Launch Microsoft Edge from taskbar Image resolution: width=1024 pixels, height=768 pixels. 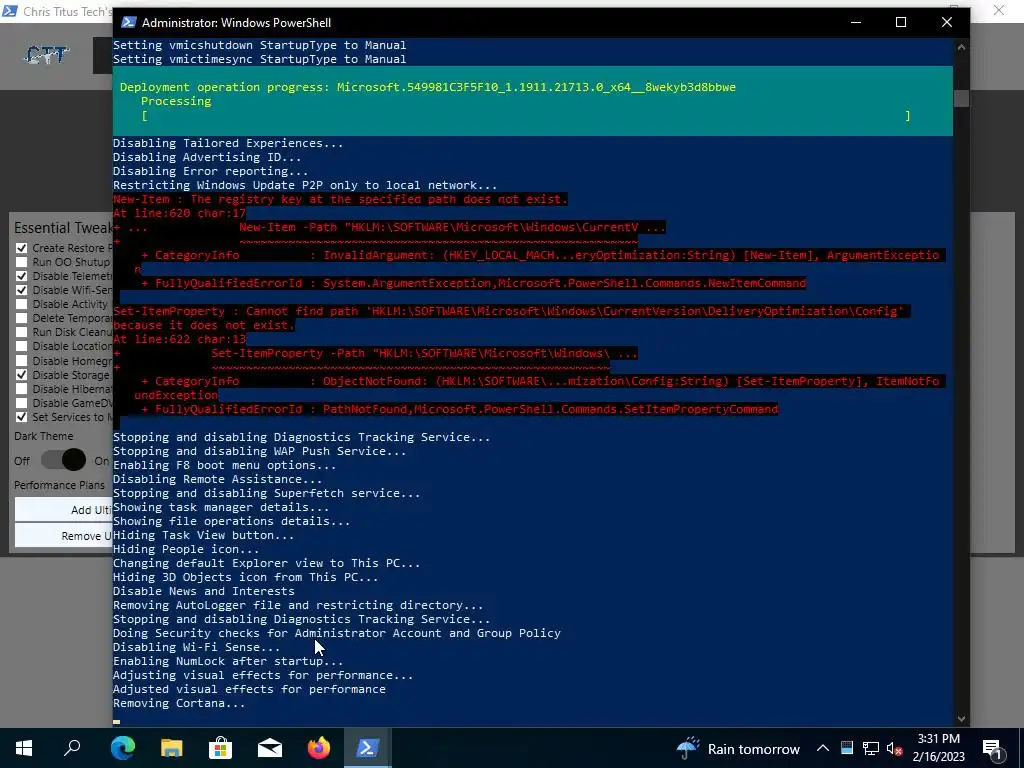[122, 748]
